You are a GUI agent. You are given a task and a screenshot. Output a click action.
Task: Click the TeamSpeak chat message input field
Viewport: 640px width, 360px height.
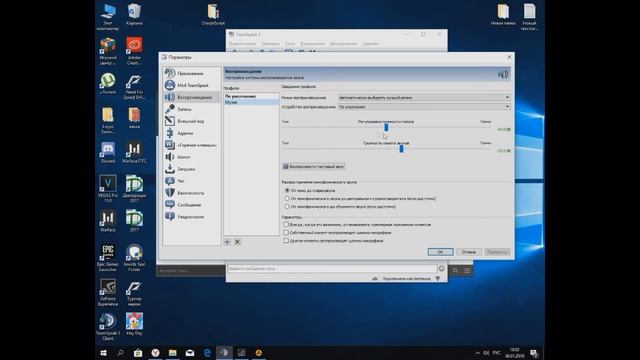point(332,269)
